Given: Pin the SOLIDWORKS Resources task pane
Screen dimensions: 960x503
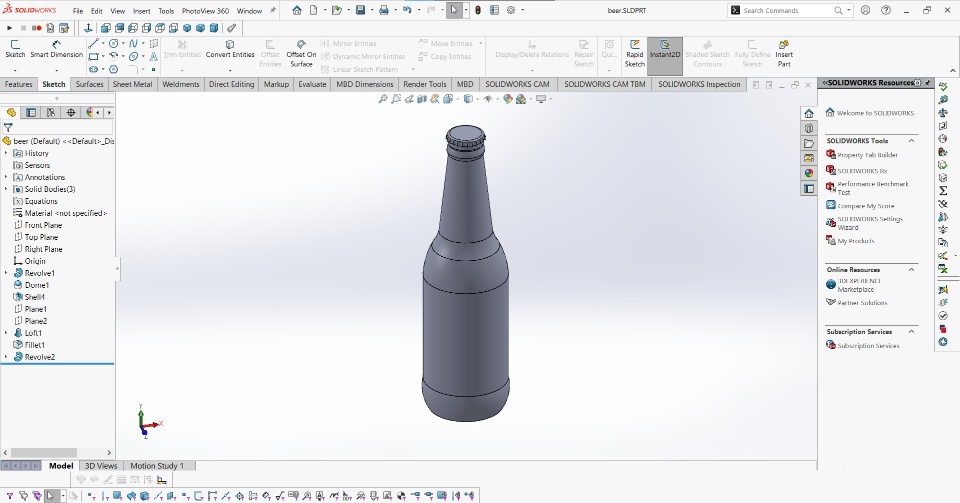Looking at the screenshot, I should 927,83.
